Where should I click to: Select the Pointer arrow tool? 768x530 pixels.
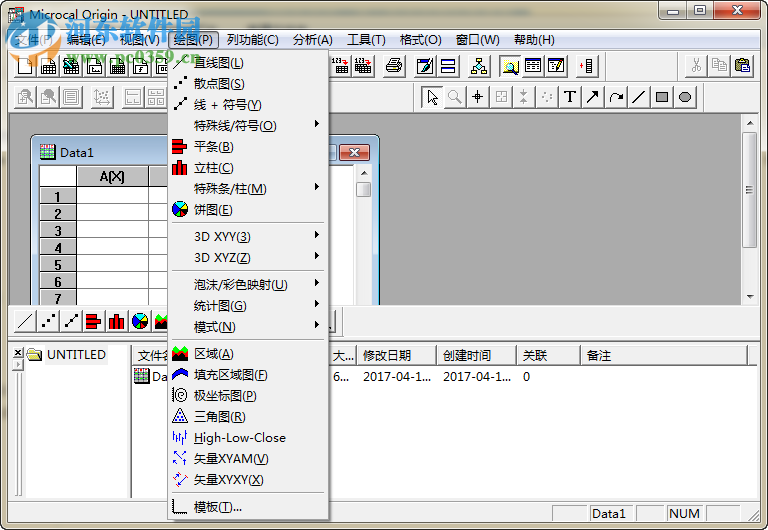point(432,97)
